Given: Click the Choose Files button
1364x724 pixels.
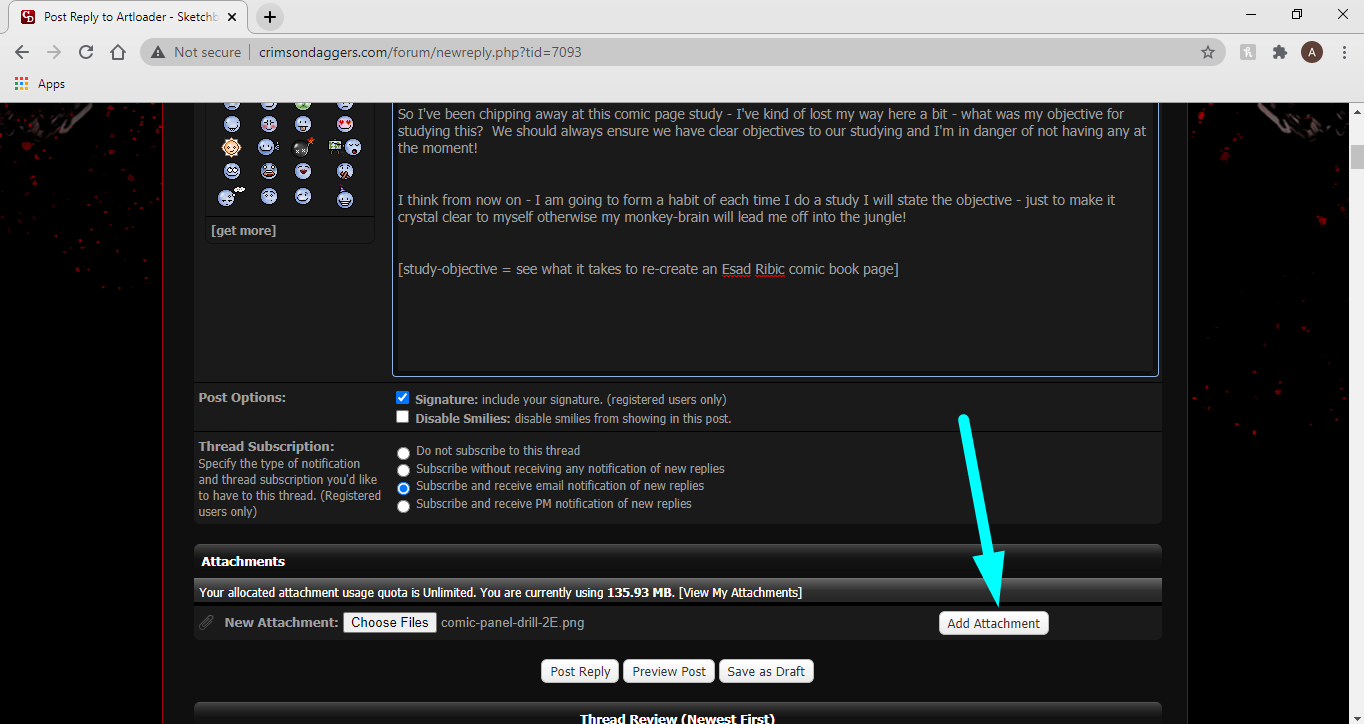Looking at the screenshot, I should tap(390, 622).
